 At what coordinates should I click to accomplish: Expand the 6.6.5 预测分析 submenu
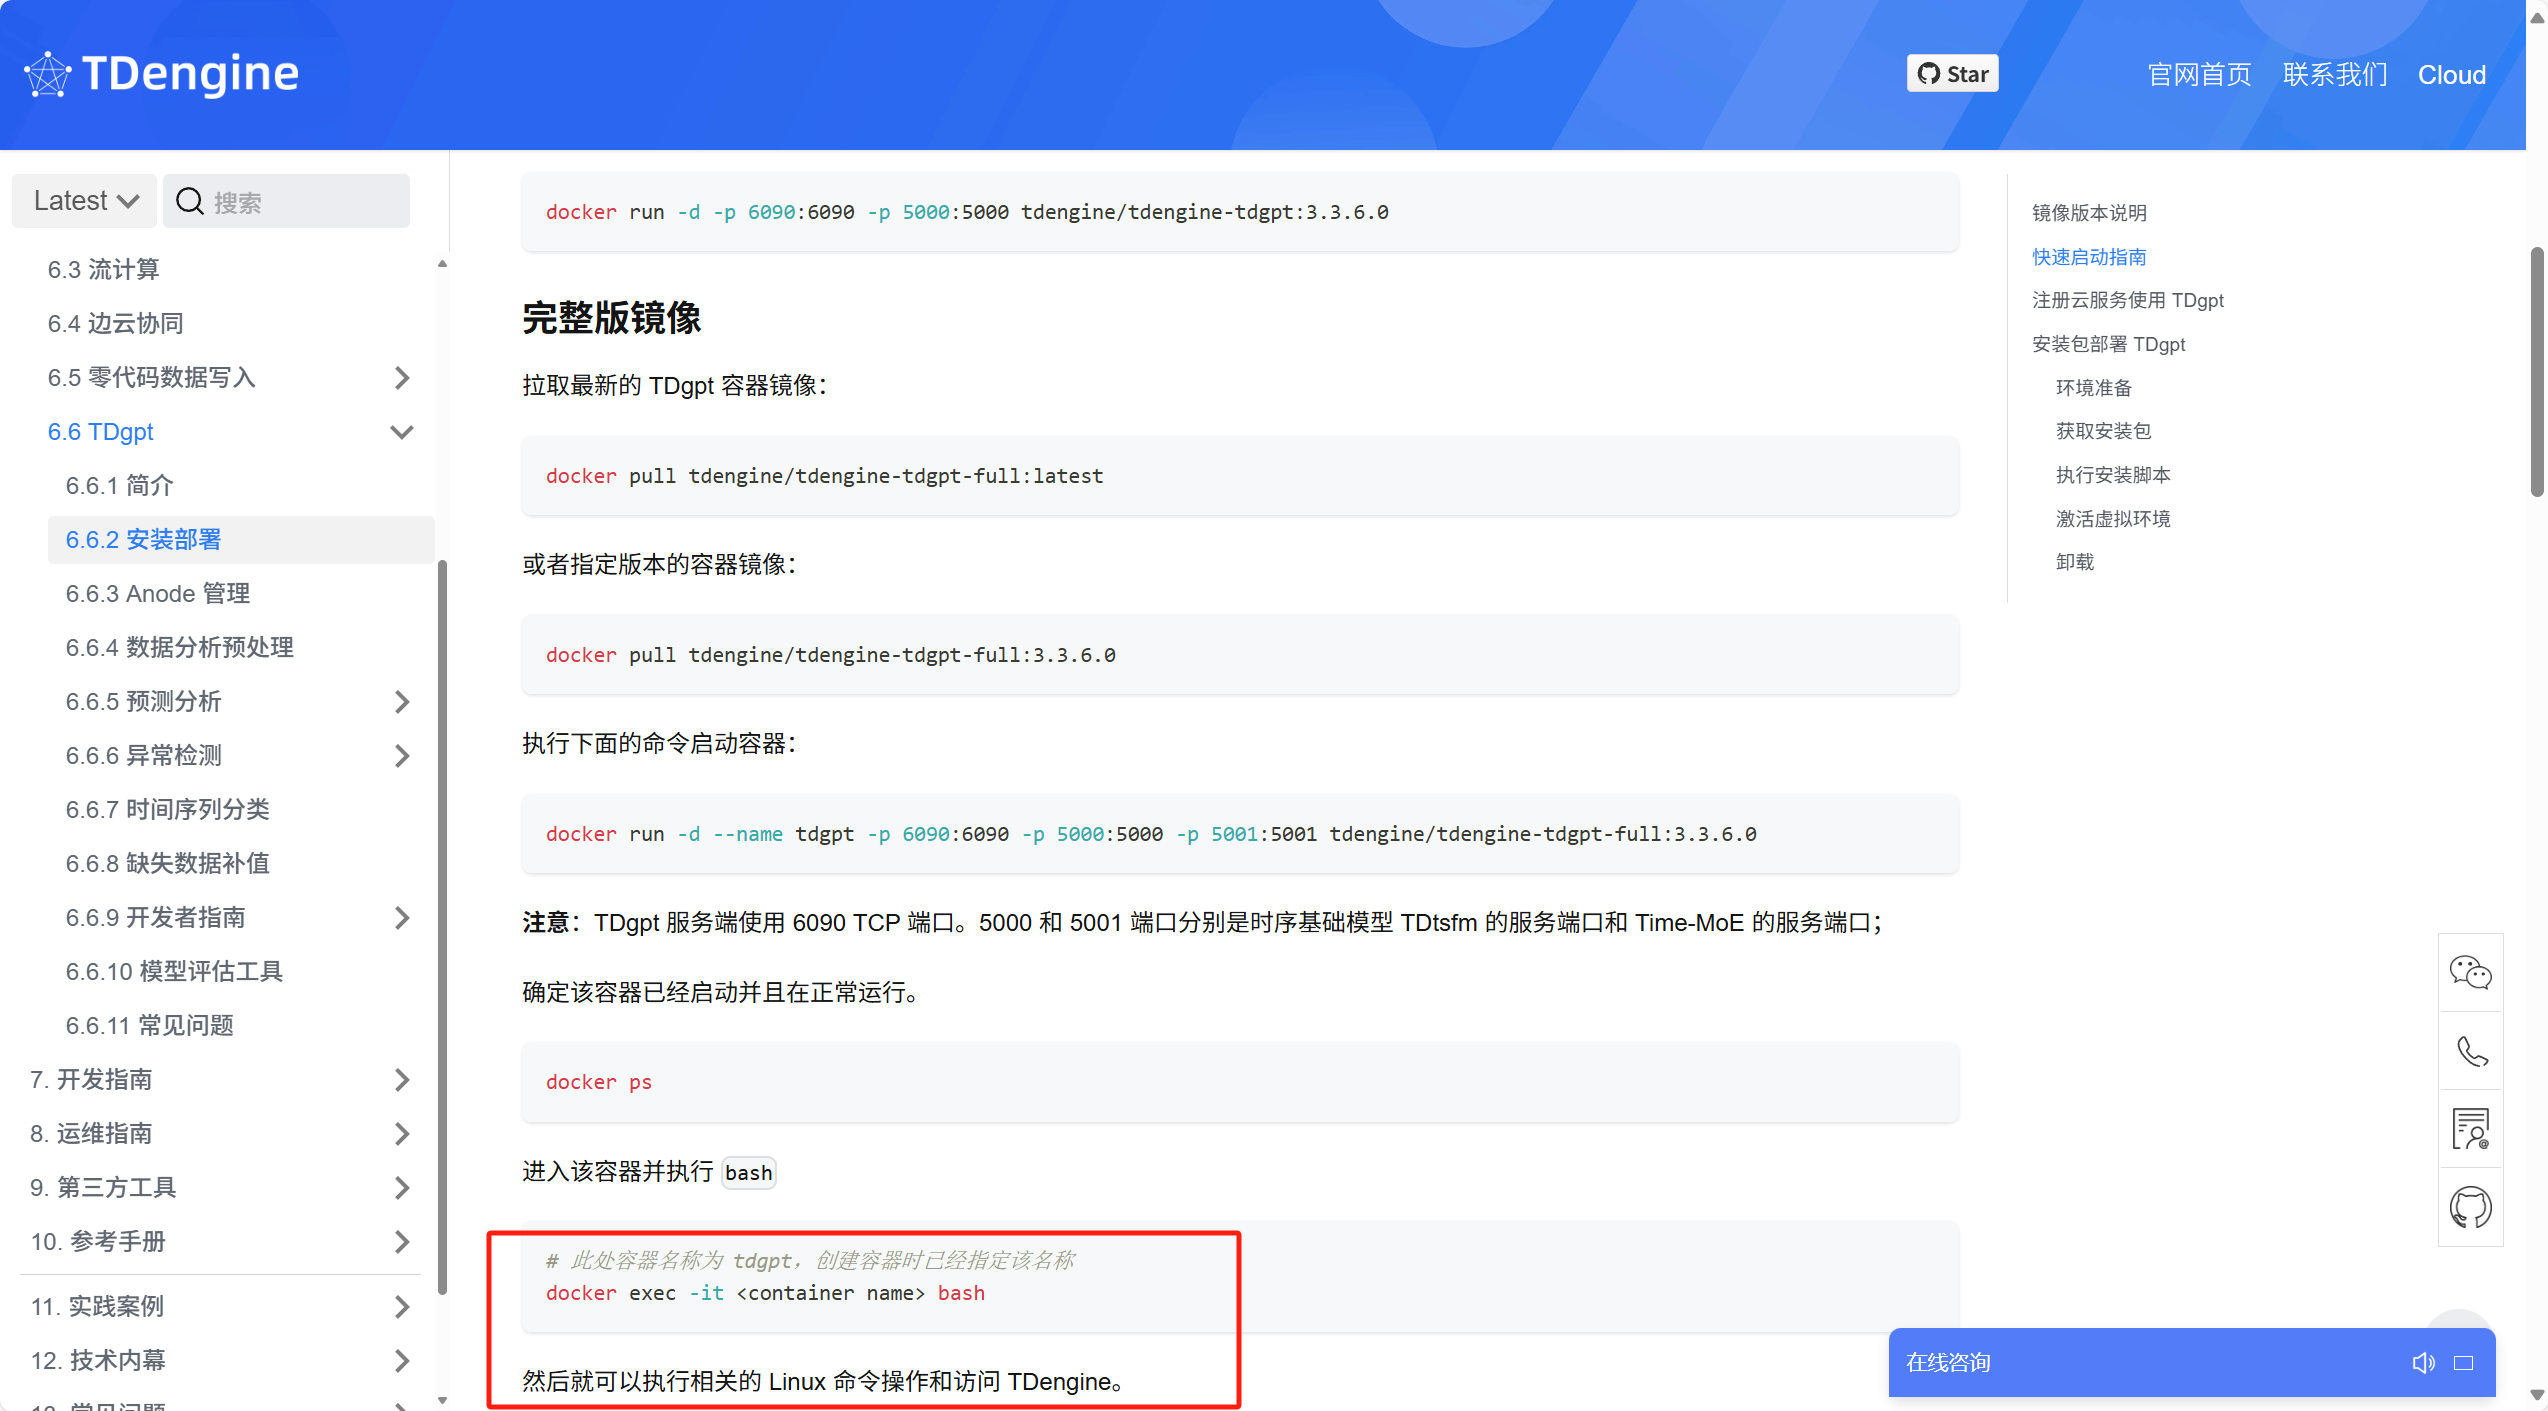pyautogui.click(x=404, y=701)
